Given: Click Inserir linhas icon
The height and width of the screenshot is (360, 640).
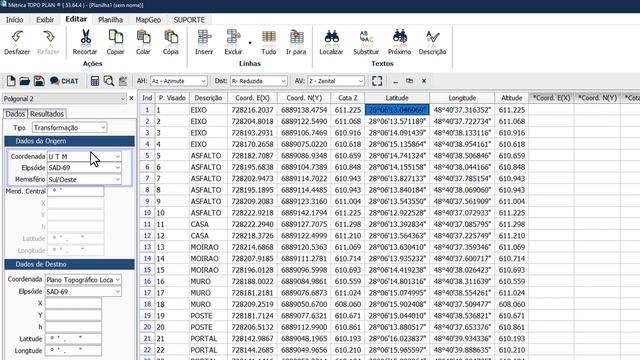Looking at the screenshot, I should pyautogui.click(x=204, y=37).
